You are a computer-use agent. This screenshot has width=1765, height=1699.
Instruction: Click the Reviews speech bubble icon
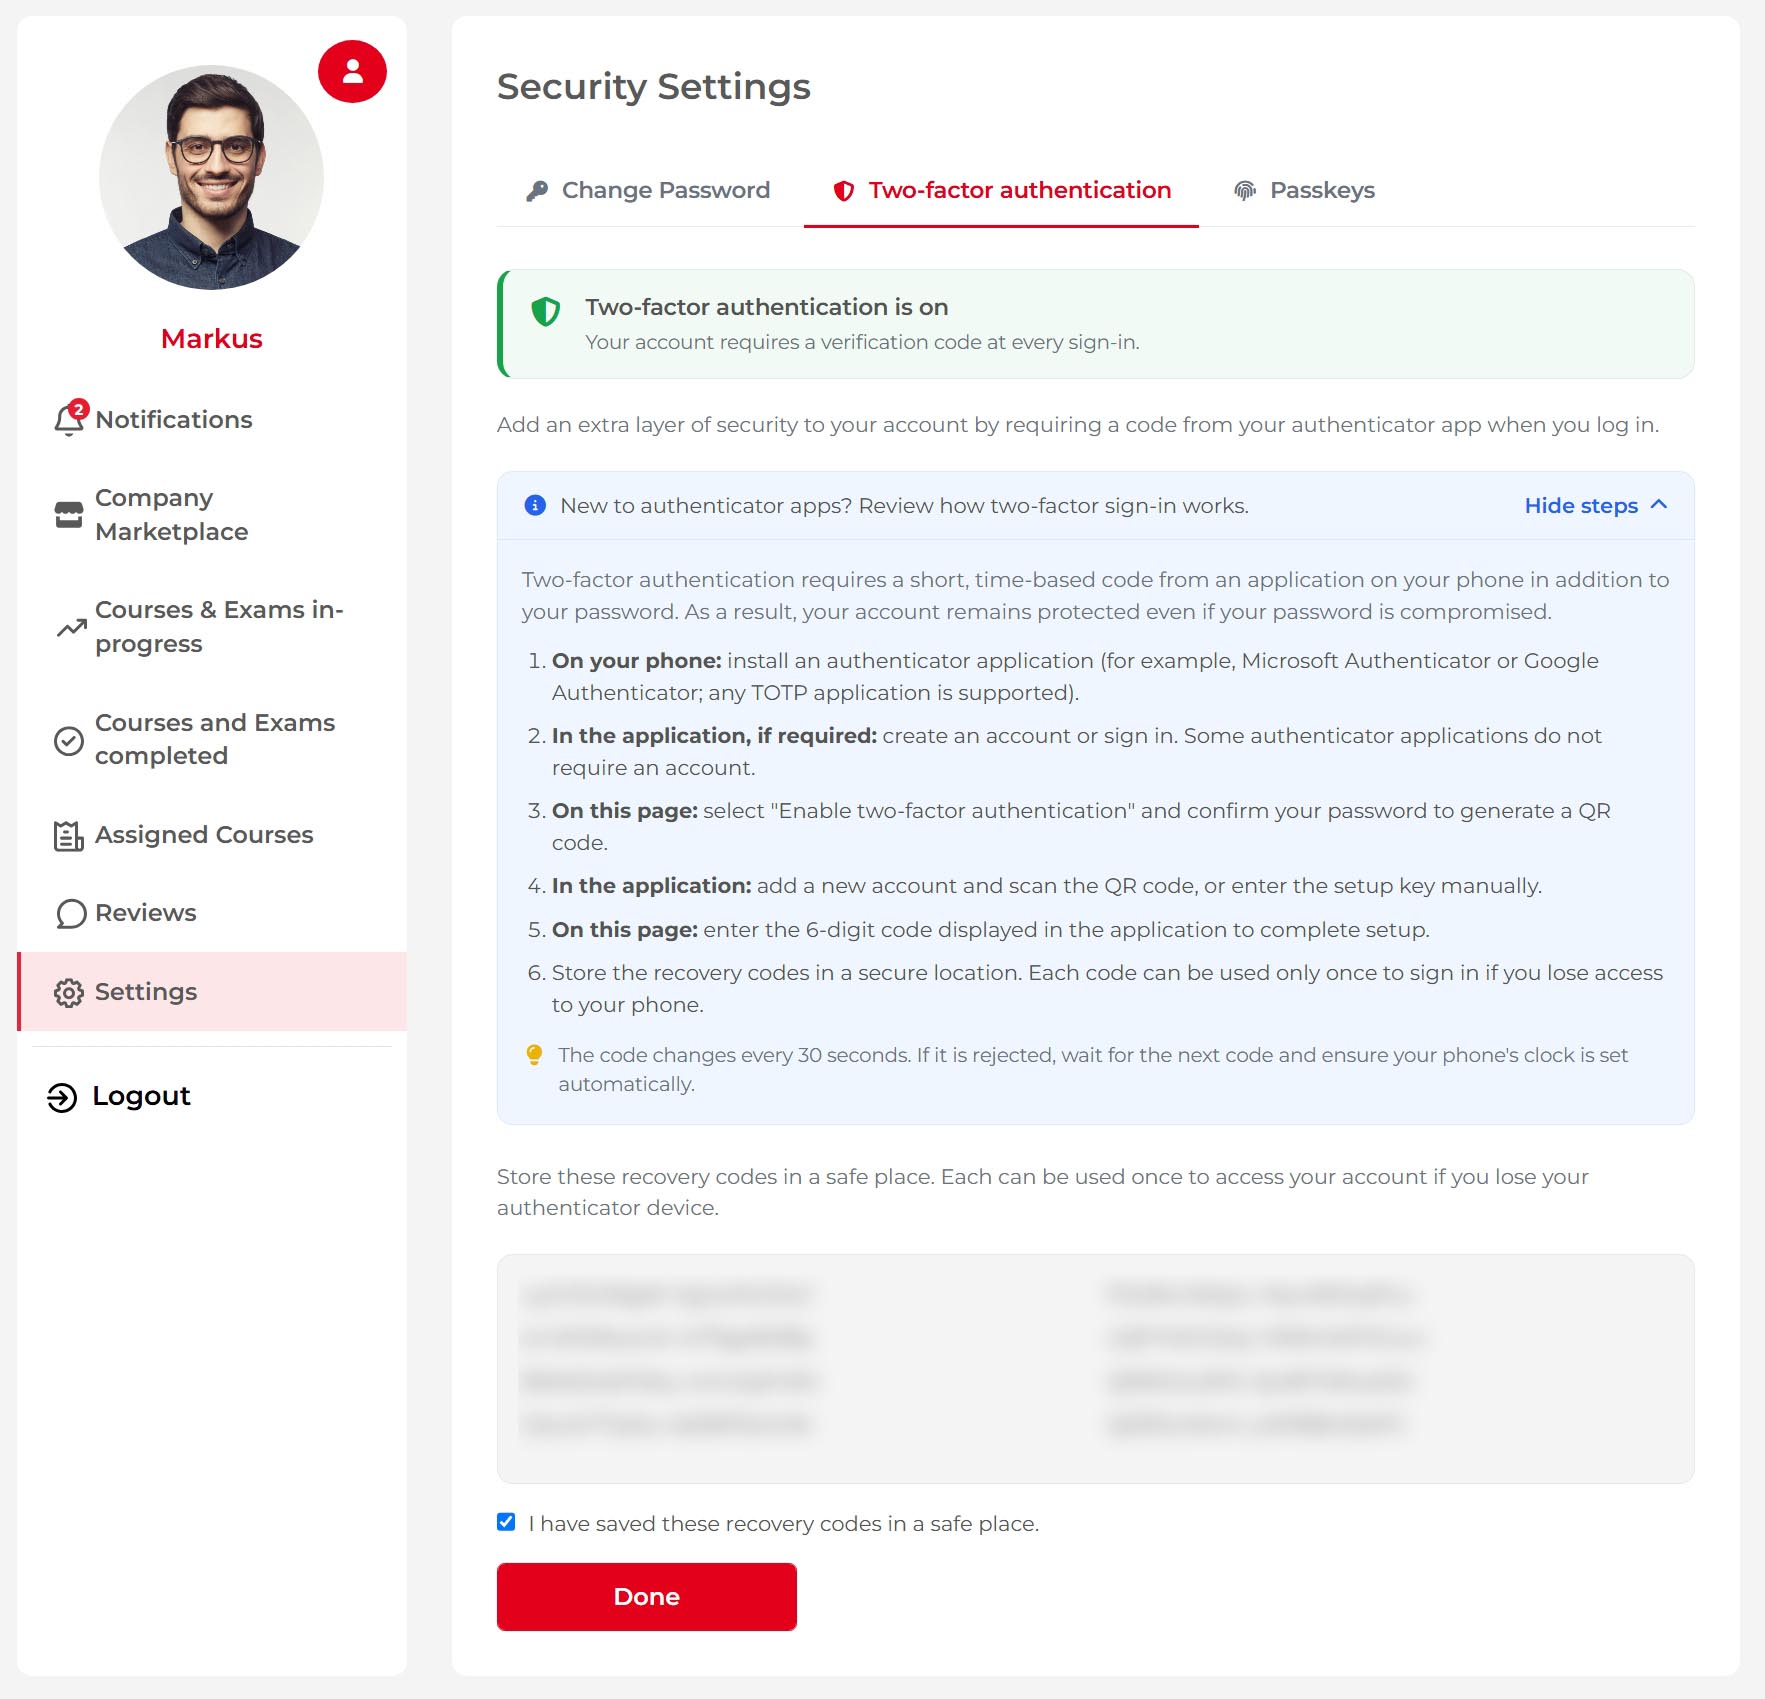70,913
